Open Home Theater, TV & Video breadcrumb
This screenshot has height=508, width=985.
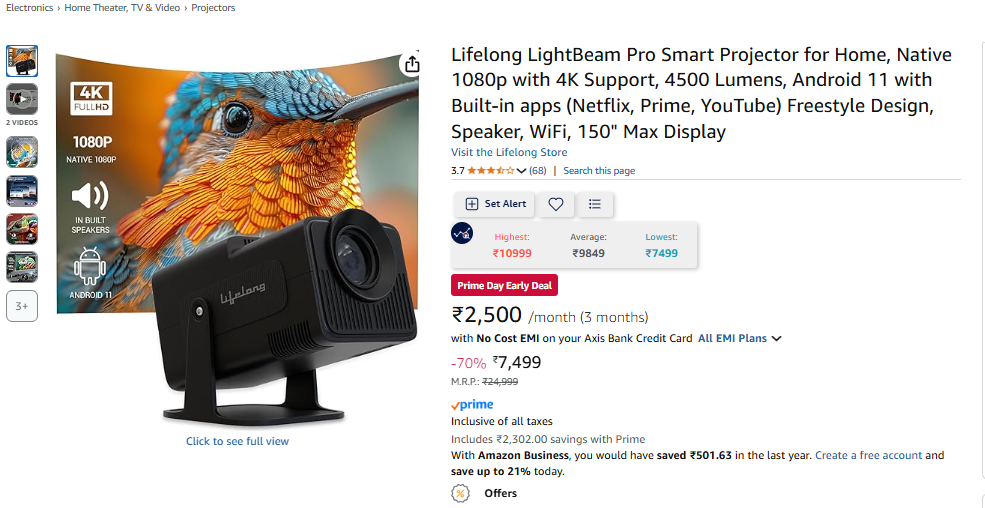(x=123, y=8)
